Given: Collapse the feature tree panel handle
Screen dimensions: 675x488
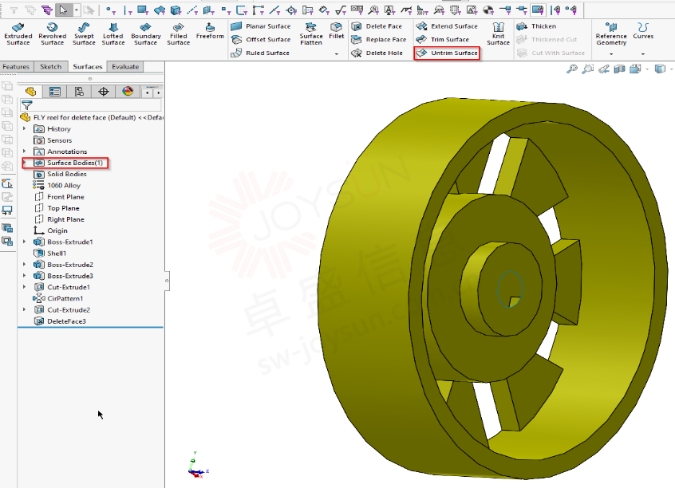Looking at the screenshot, I should coord(167,281).
